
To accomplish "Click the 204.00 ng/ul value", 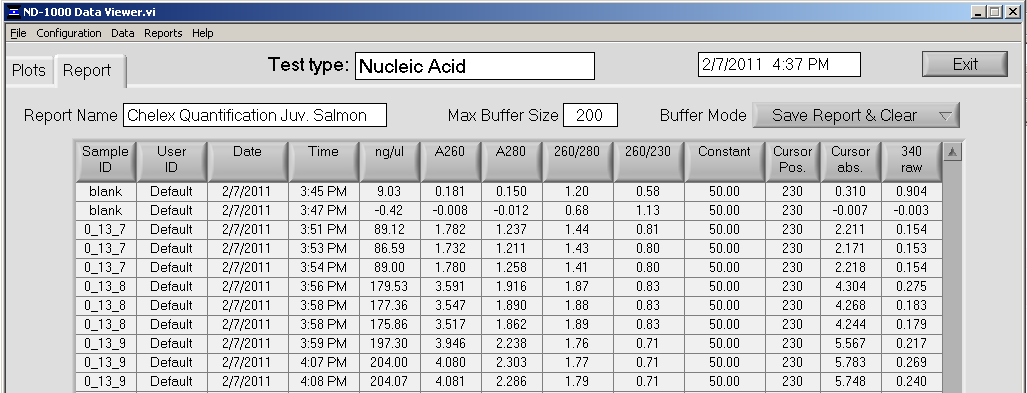I will (390, 362).
